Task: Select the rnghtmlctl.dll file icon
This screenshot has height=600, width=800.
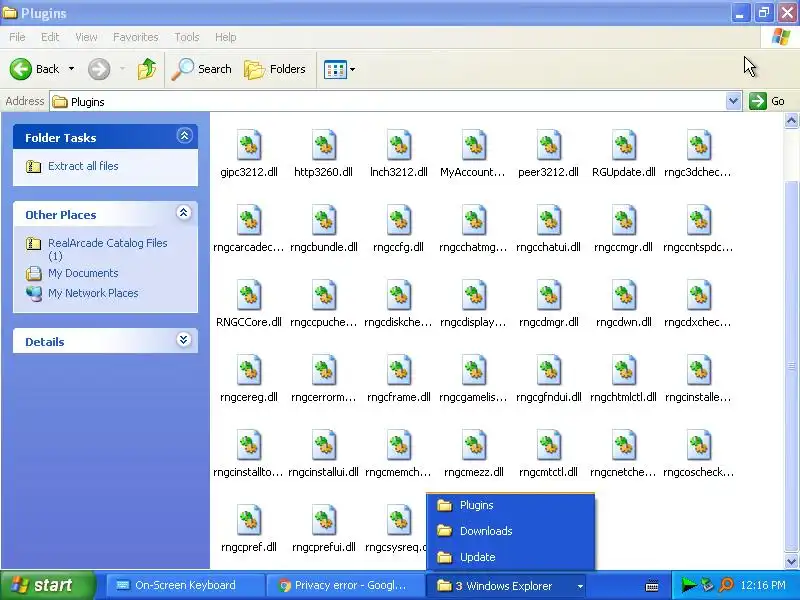Action: coord(624,370)
